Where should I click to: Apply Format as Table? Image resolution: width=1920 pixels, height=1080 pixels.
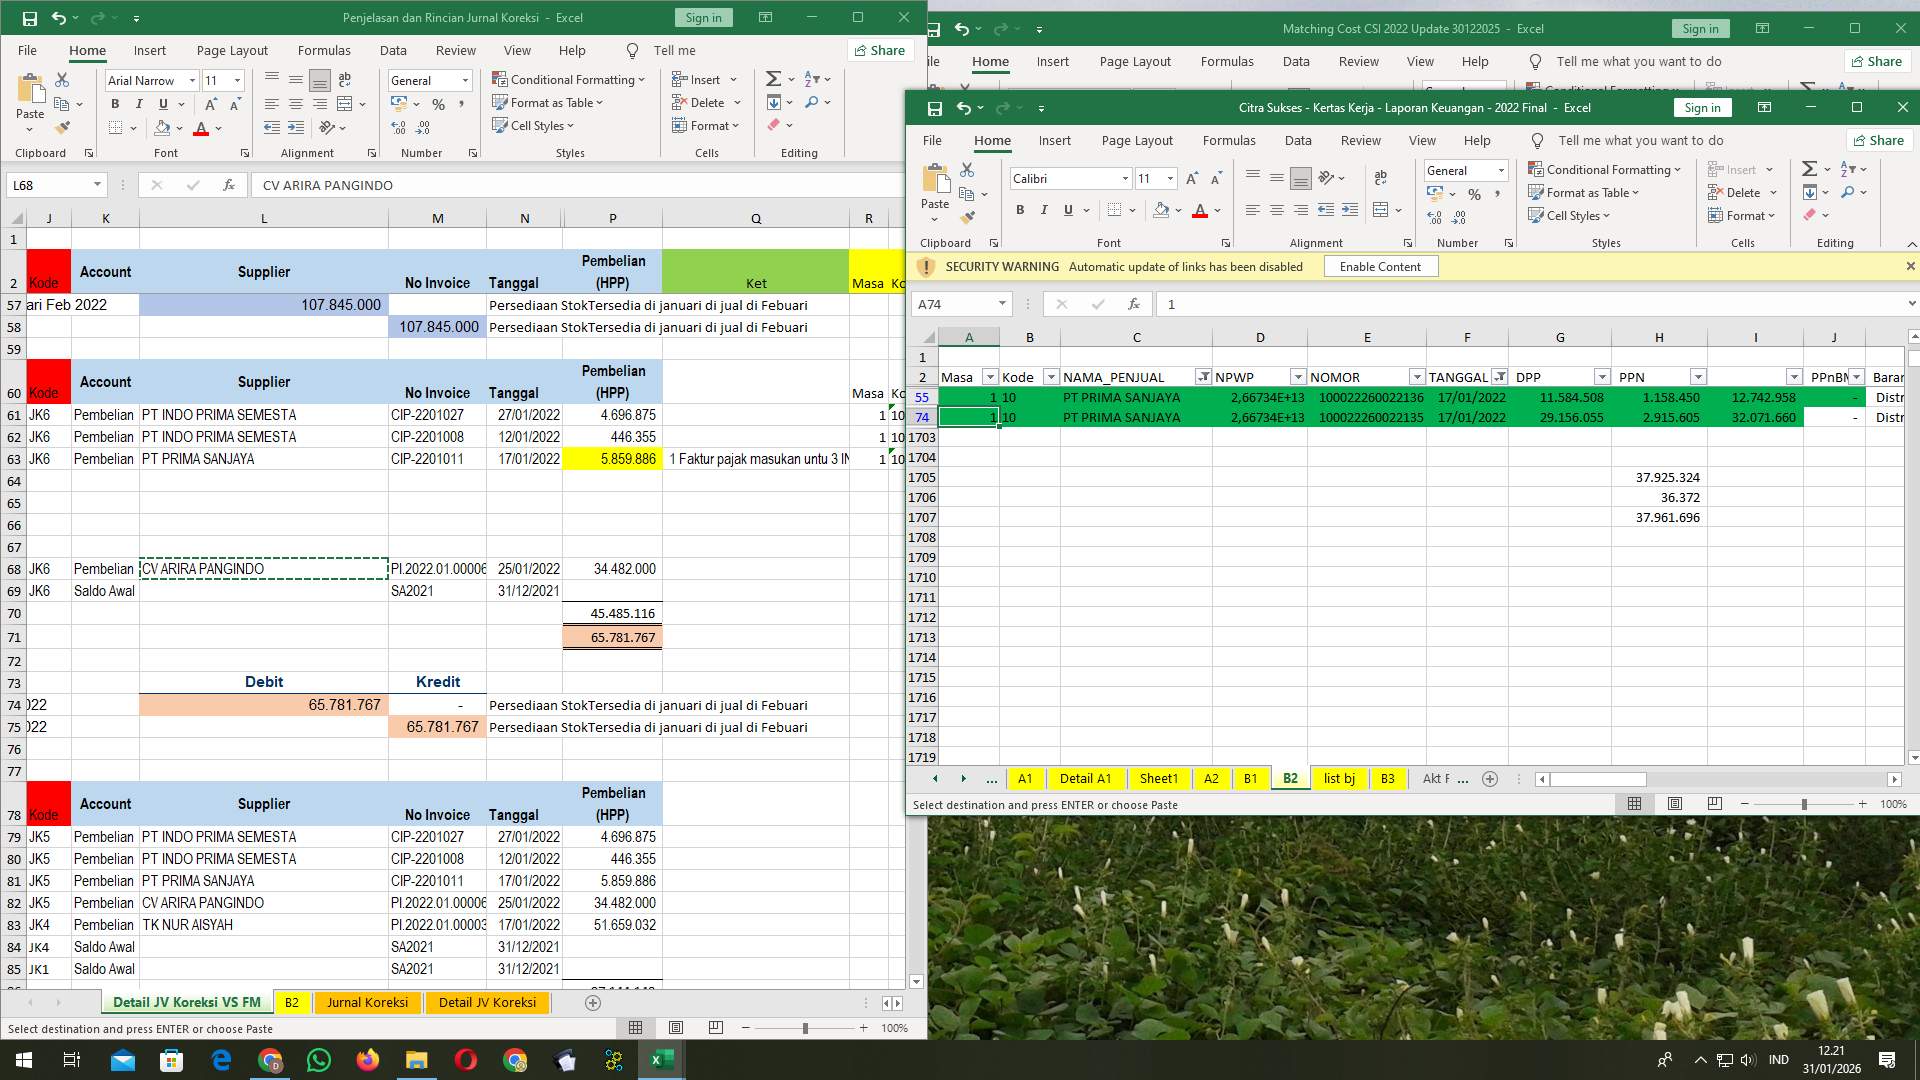click(1584, 192)
